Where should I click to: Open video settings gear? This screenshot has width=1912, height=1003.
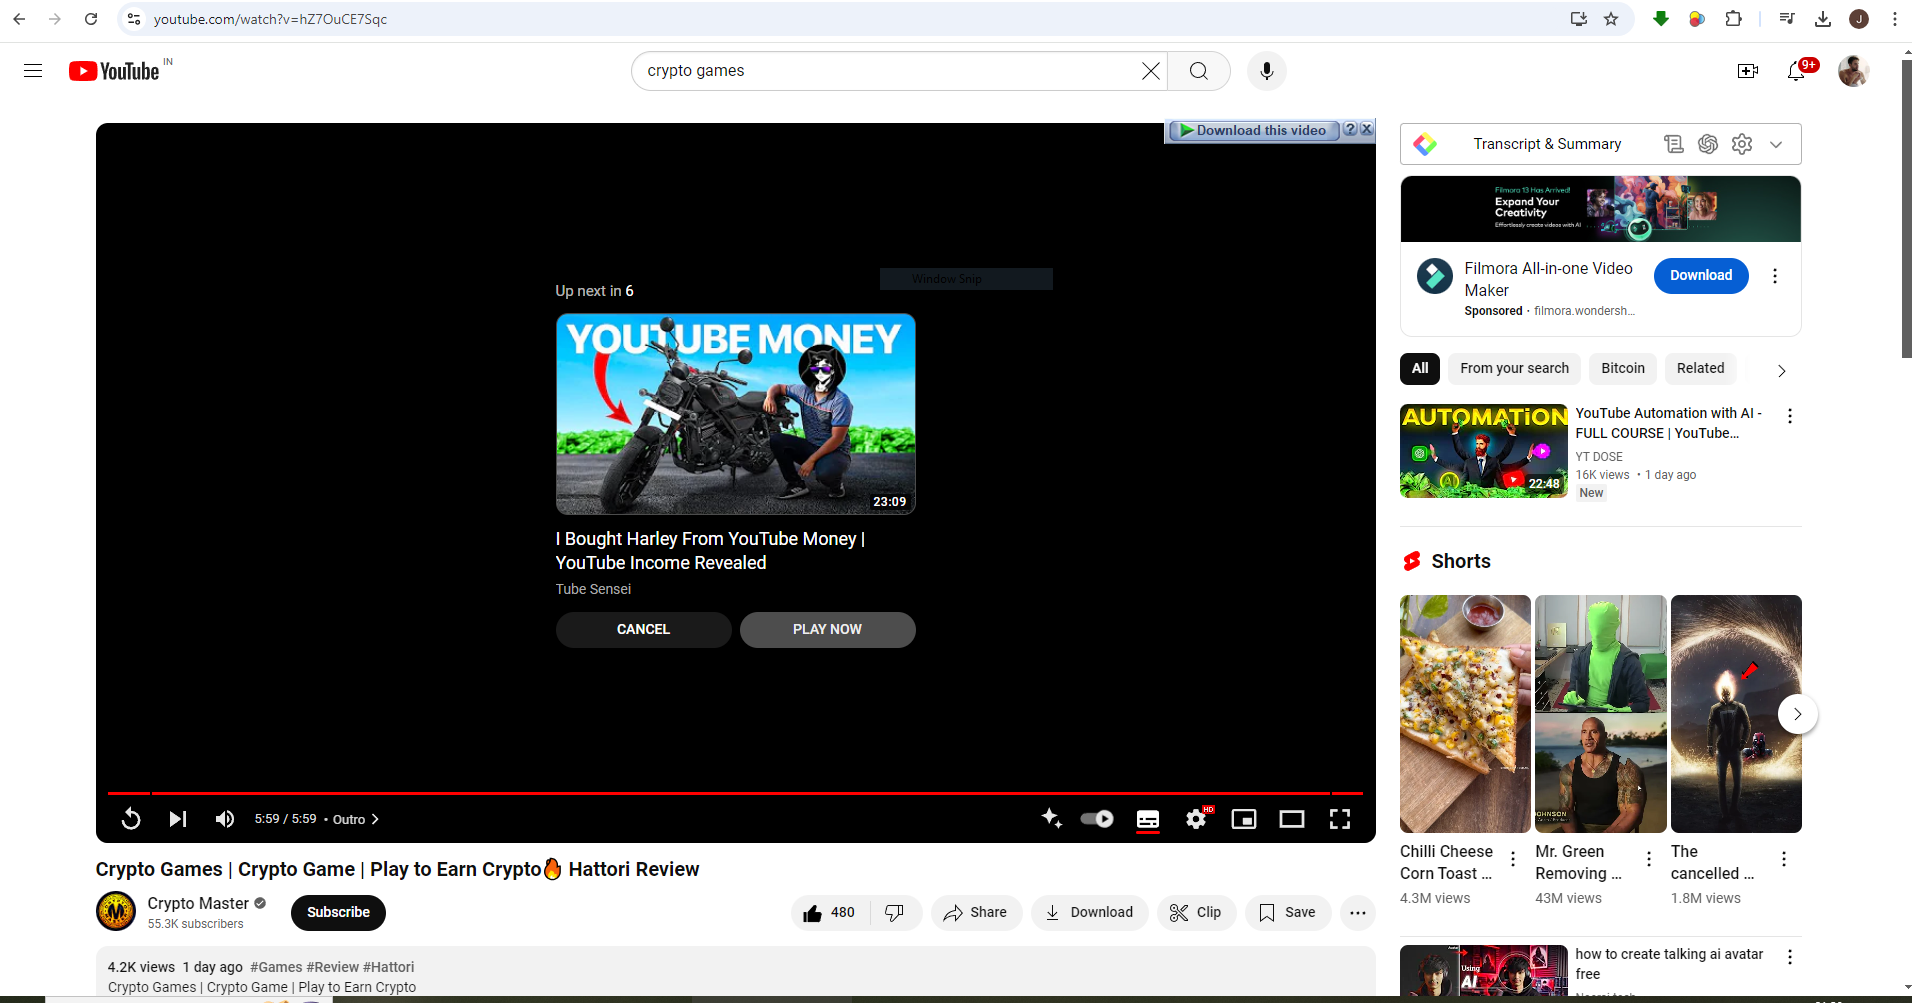click(x=1196, y=819)
